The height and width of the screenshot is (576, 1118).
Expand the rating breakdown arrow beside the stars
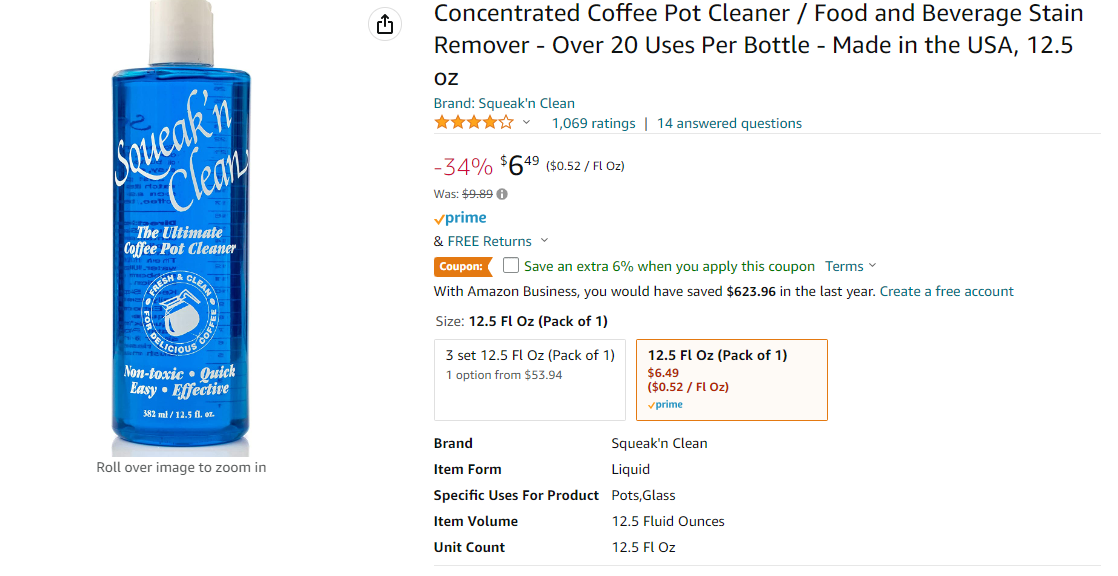click(x=527, y=123)
